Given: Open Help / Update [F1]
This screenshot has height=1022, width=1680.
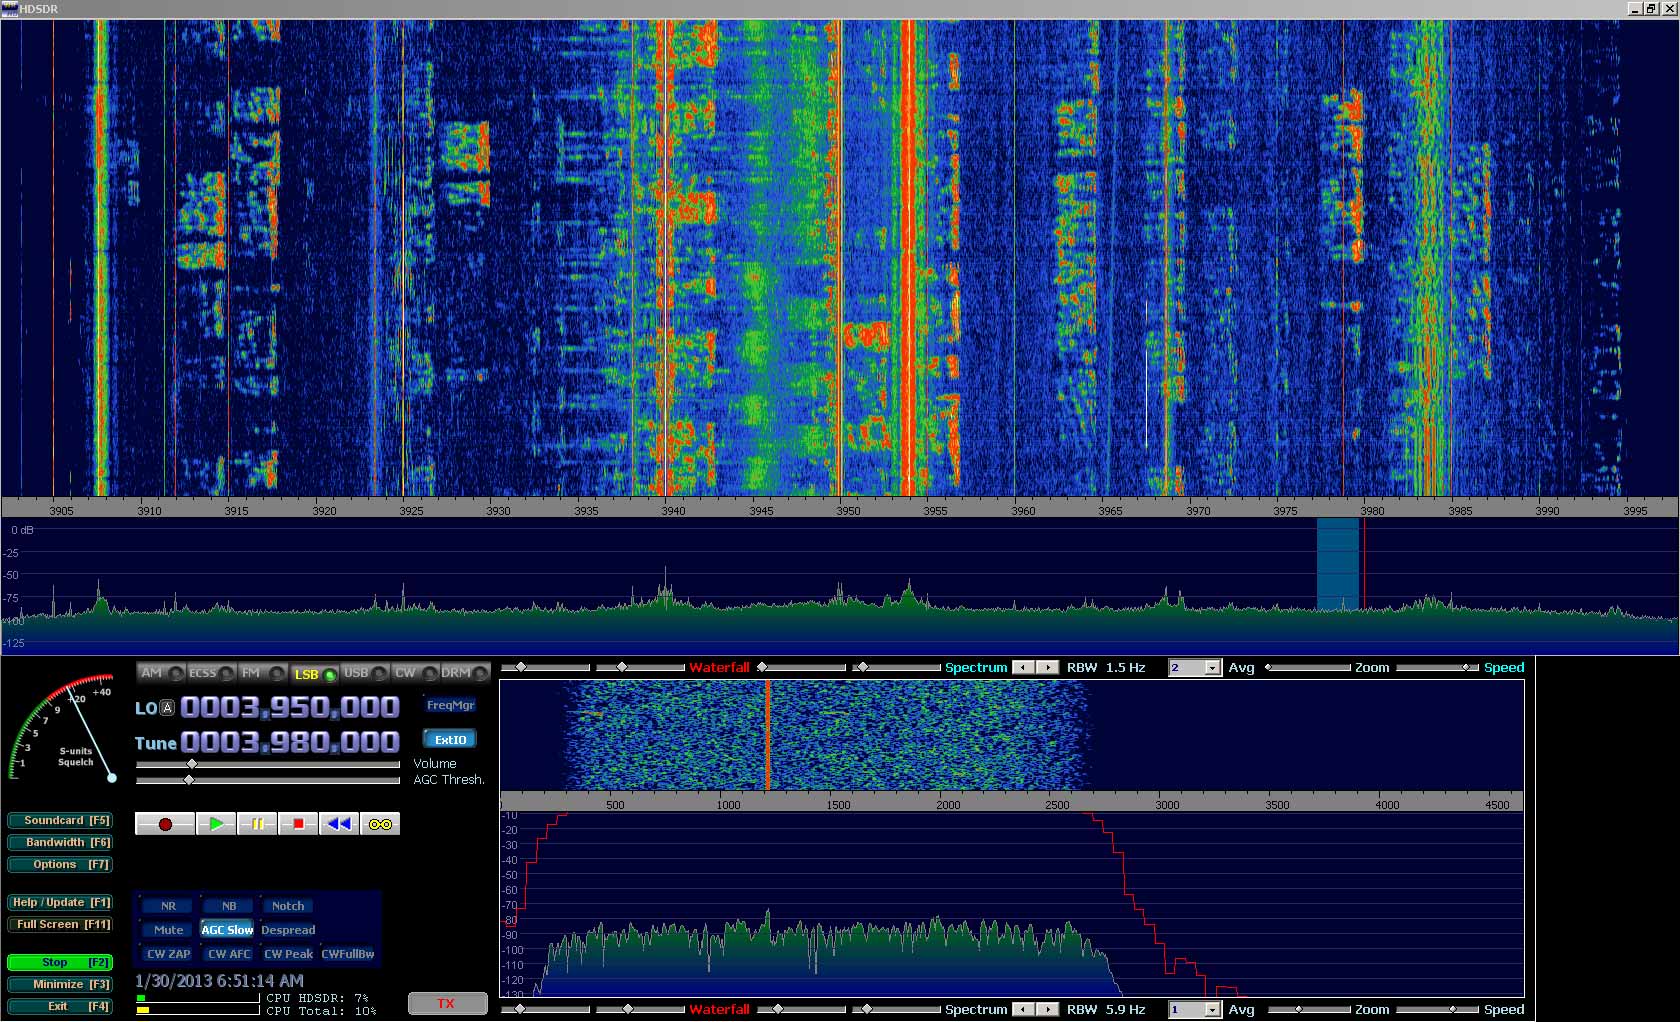Looking at the screenshot, I should point(60,902).
